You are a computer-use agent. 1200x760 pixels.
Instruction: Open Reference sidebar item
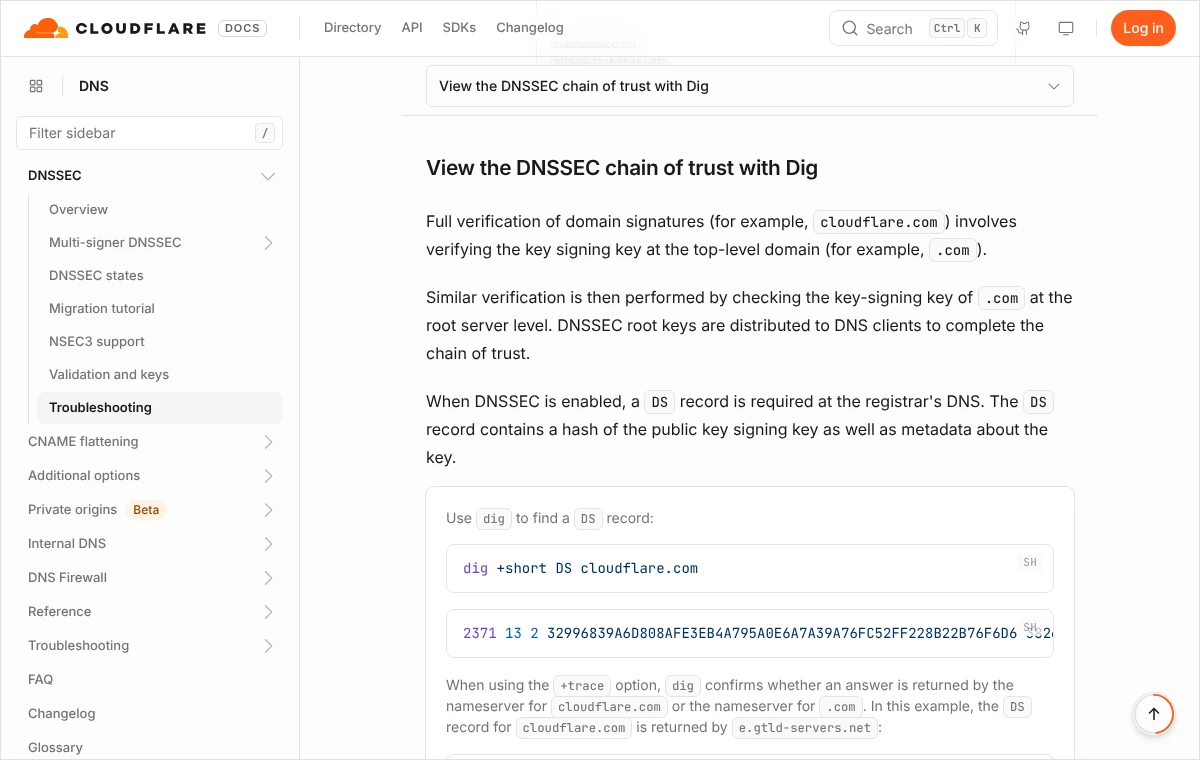[x=59, y=611]
